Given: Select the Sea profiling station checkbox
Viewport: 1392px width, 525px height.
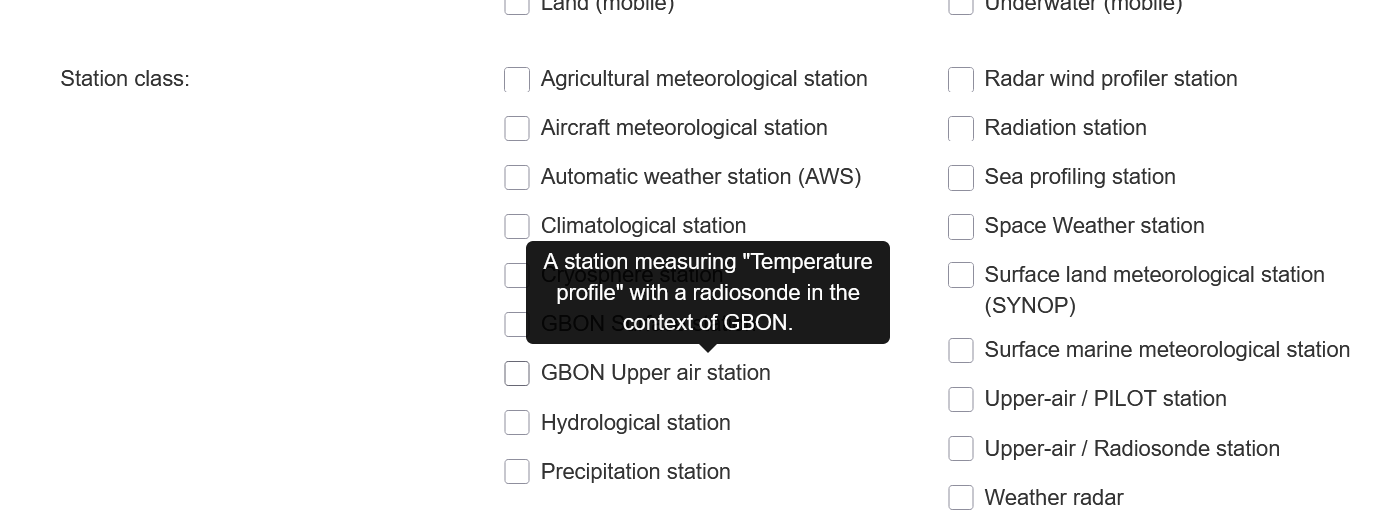Looking at the screenshot, I should point(961,177).
